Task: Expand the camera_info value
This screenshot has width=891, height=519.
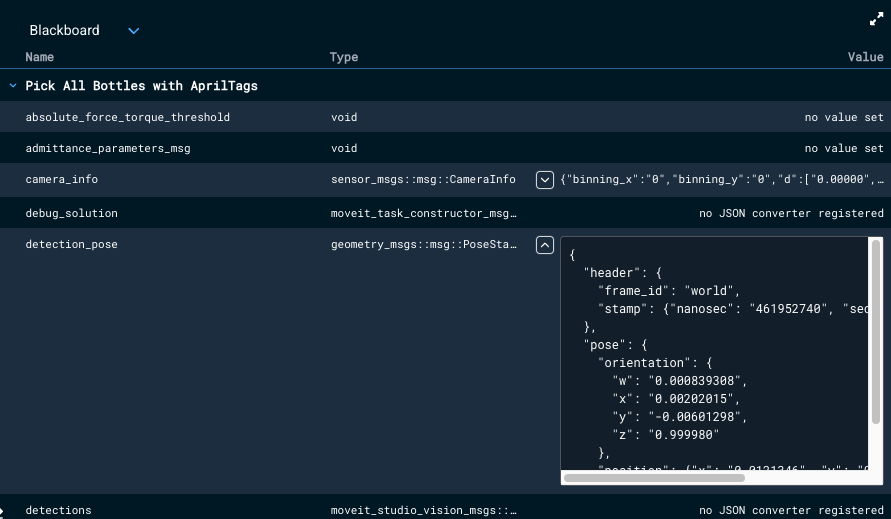Action: (545, 180)
